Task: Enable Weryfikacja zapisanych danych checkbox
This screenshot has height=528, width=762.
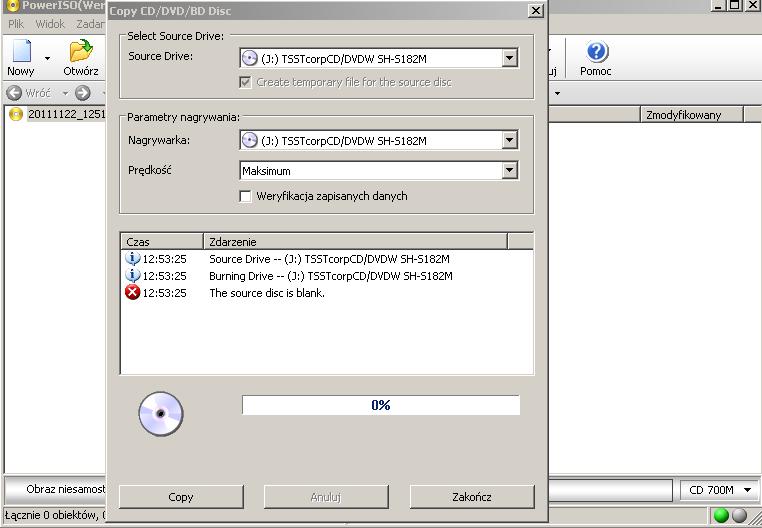Action: (245, 196)
